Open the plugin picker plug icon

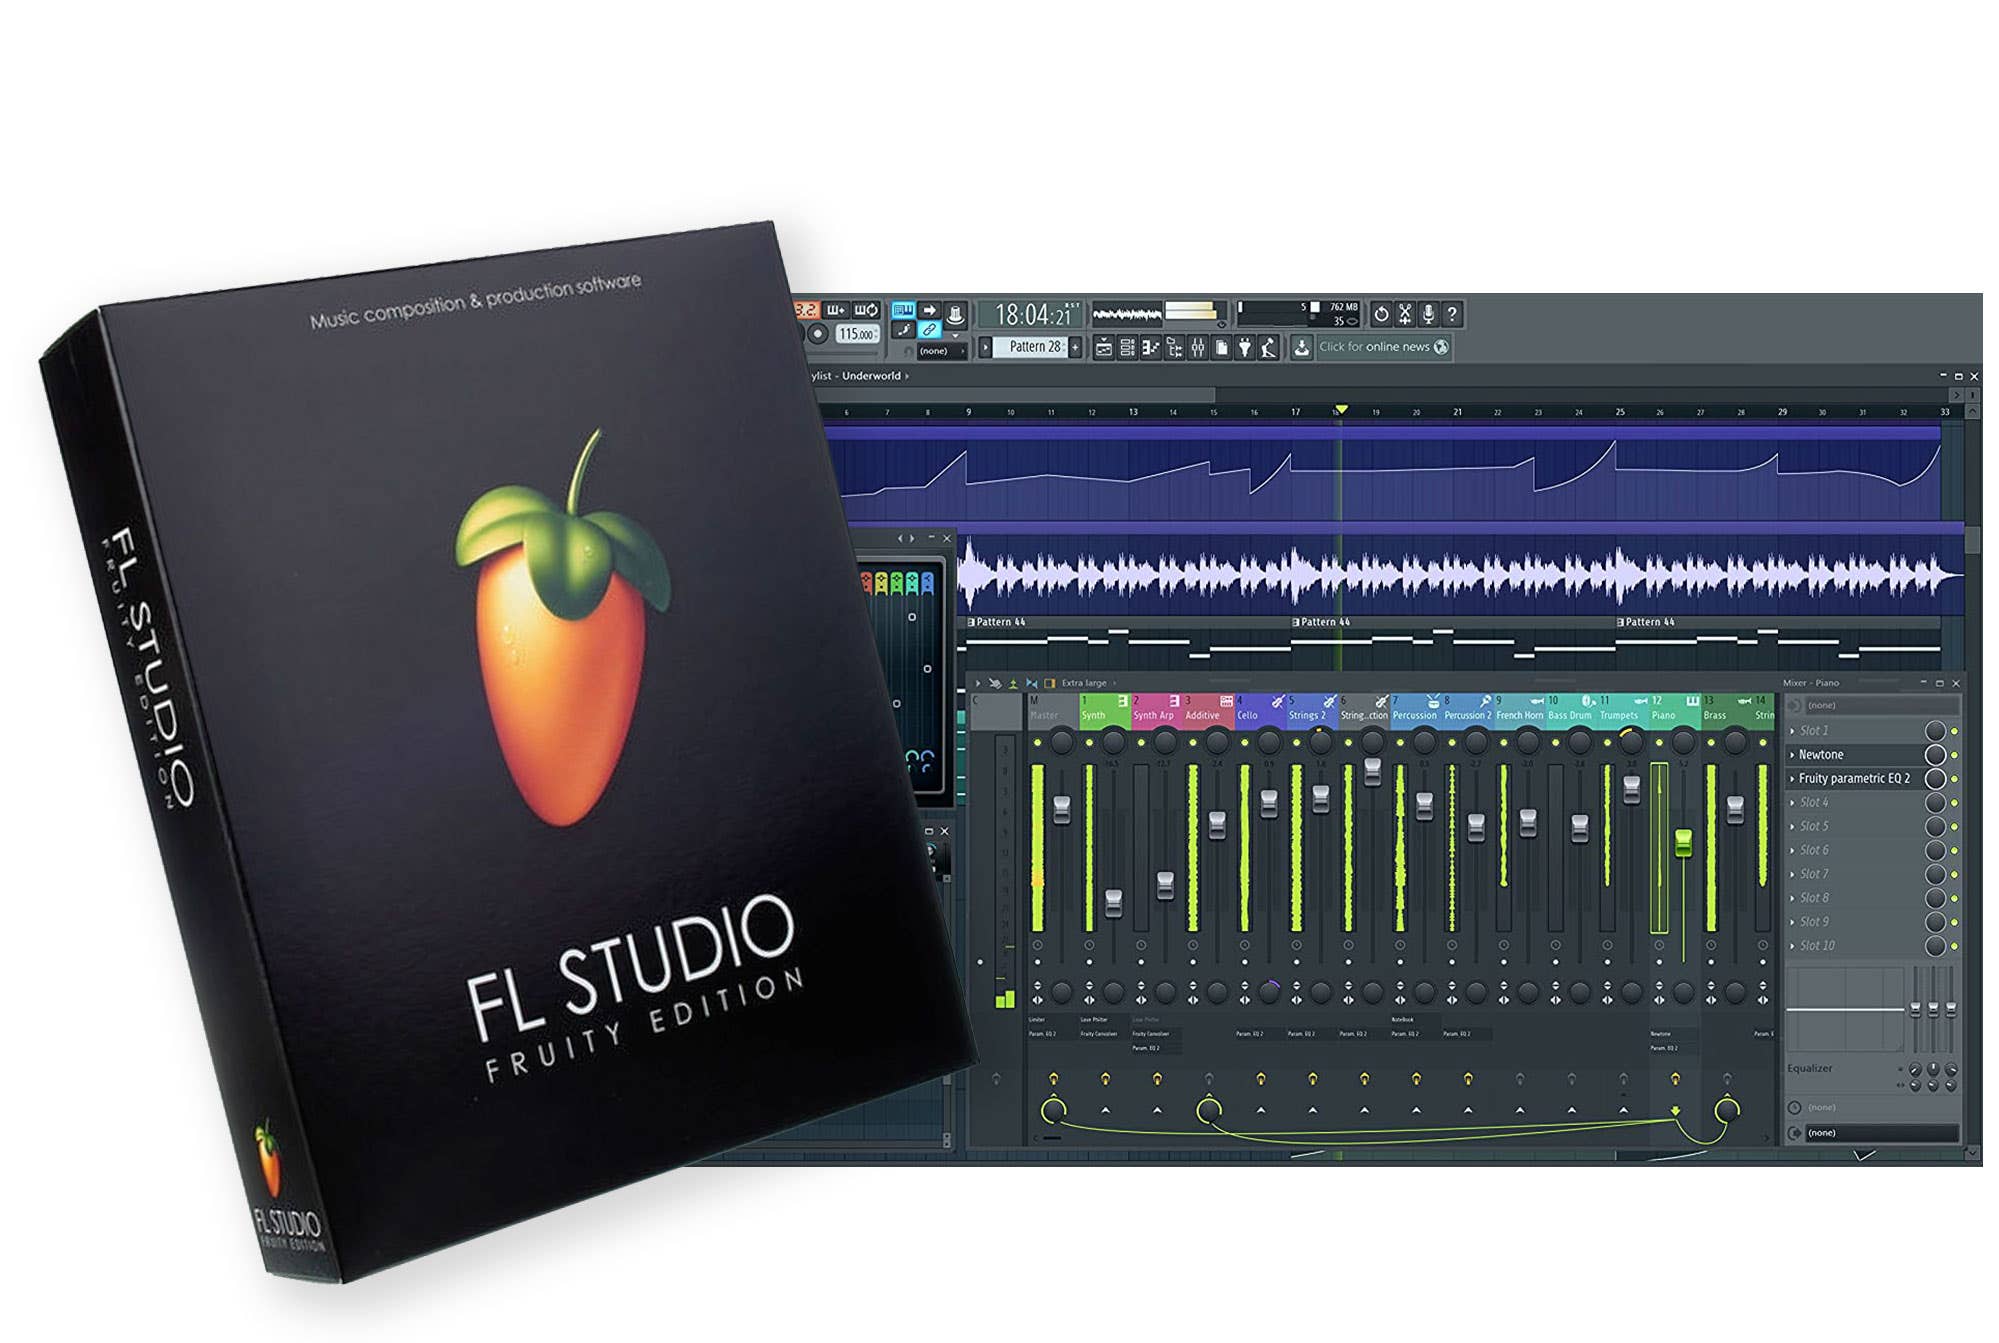(x=1245, y=347)
